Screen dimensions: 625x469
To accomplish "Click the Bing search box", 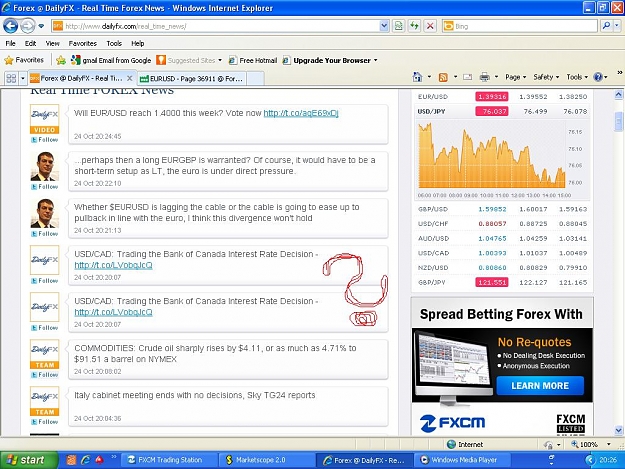I will (x=519, y=26).
